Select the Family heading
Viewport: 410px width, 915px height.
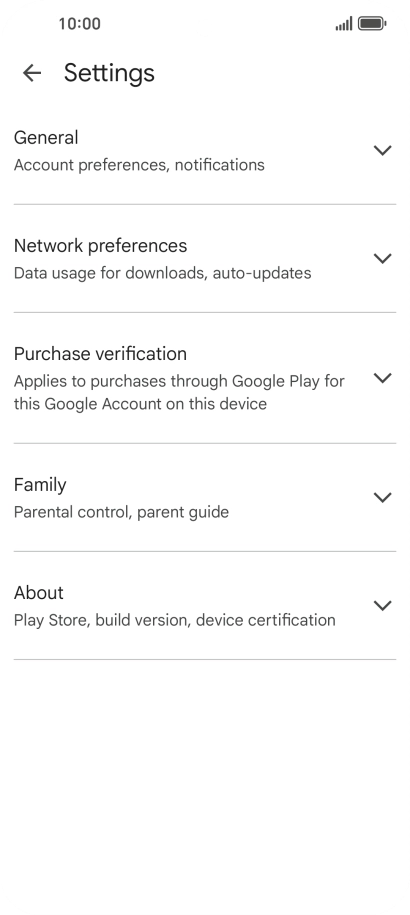coord(40,485)
